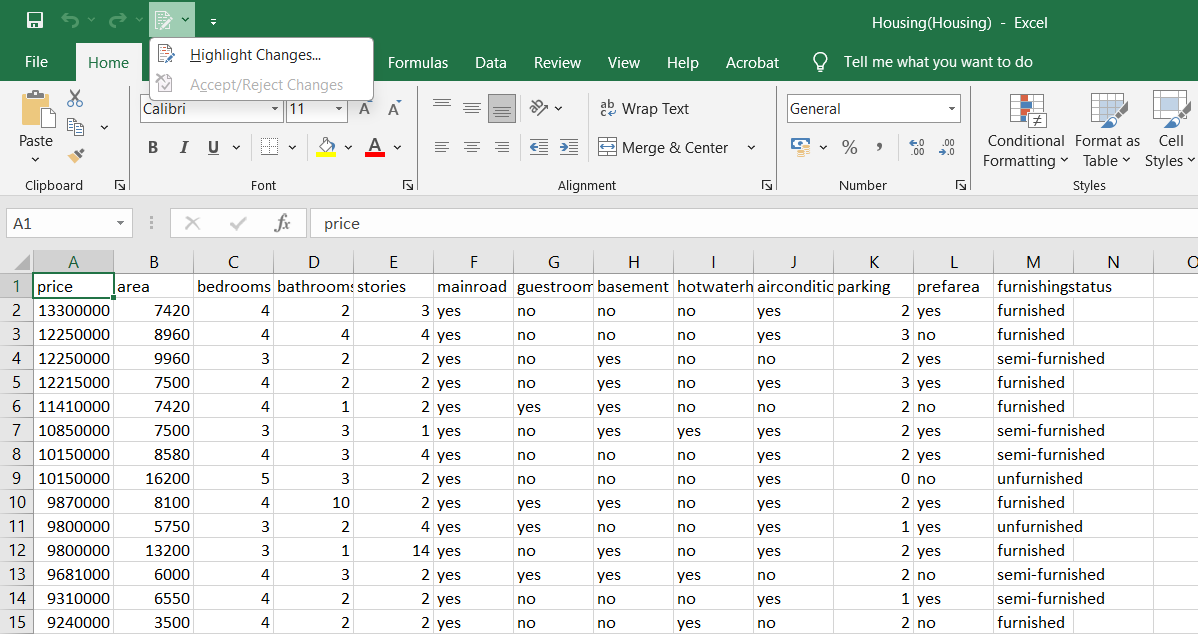Open the Number Format General dropdown
The height and width of the screenshot is (634, 1198).
pos(951,108)
